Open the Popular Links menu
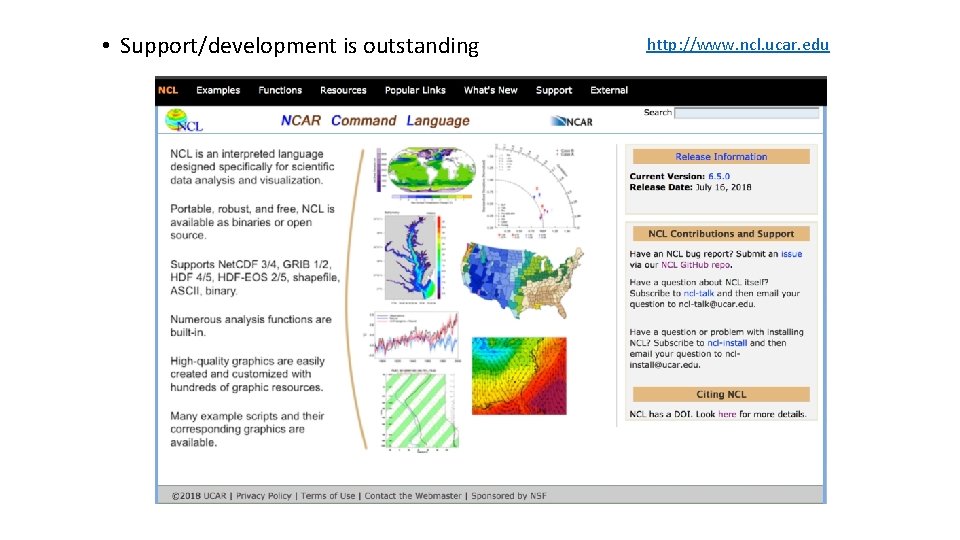 pos(415,90)
